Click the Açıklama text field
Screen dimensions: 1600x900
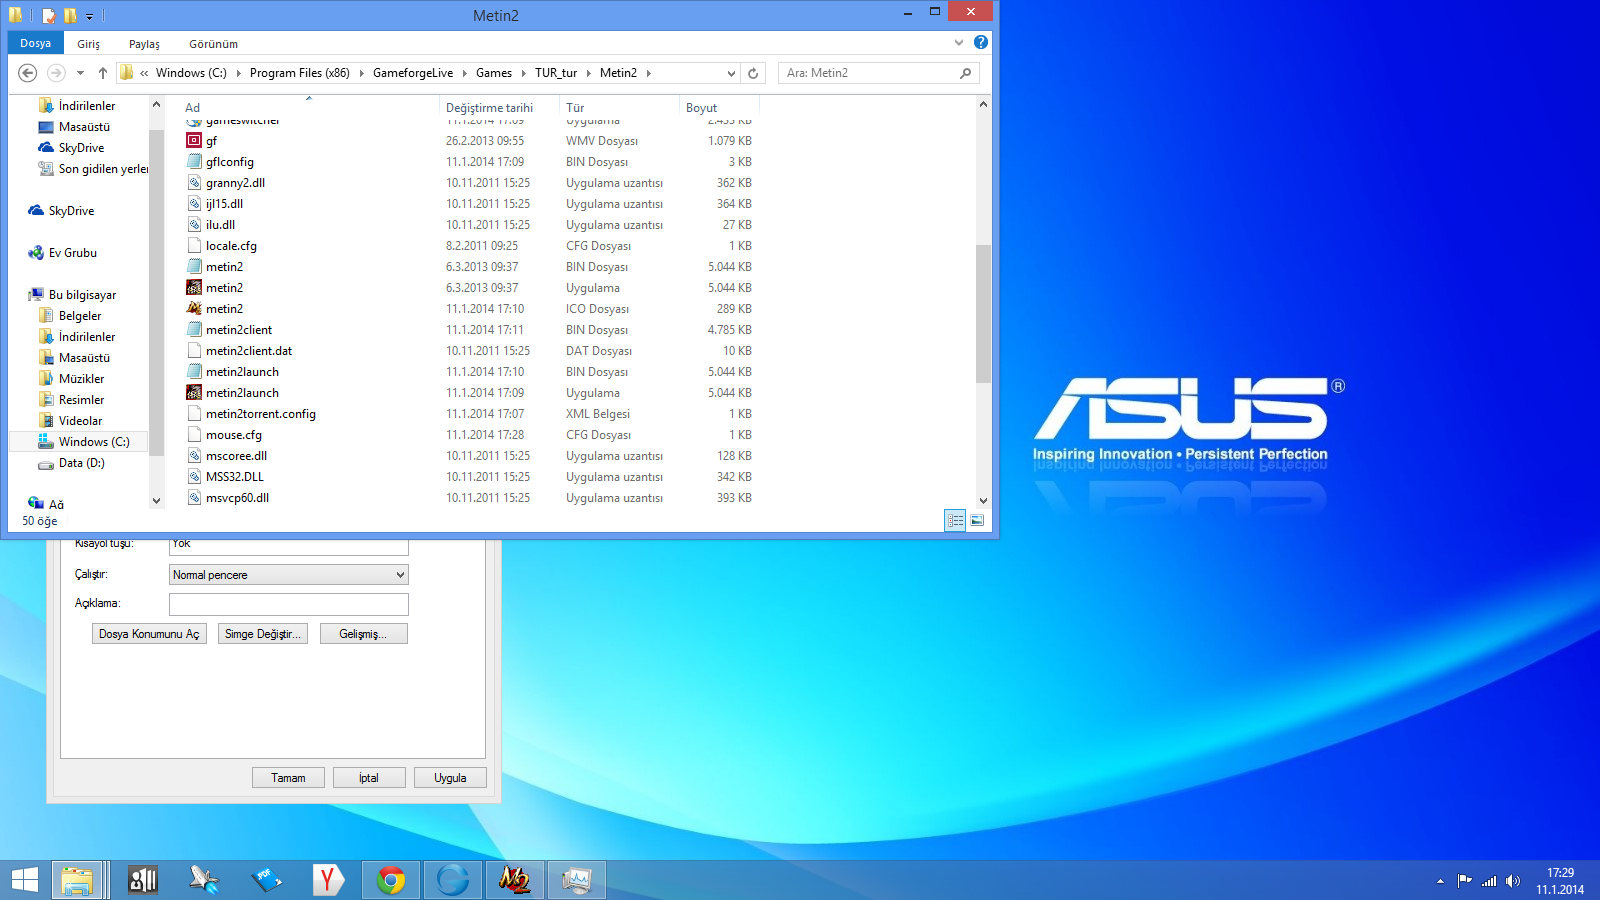pos(289,604)
